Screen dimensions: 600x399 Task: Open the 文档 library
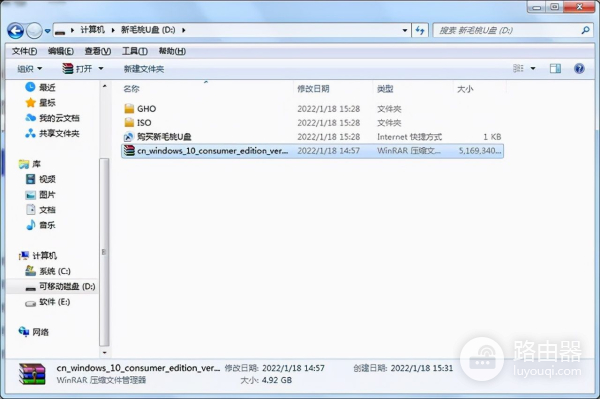tap(47, 210)
